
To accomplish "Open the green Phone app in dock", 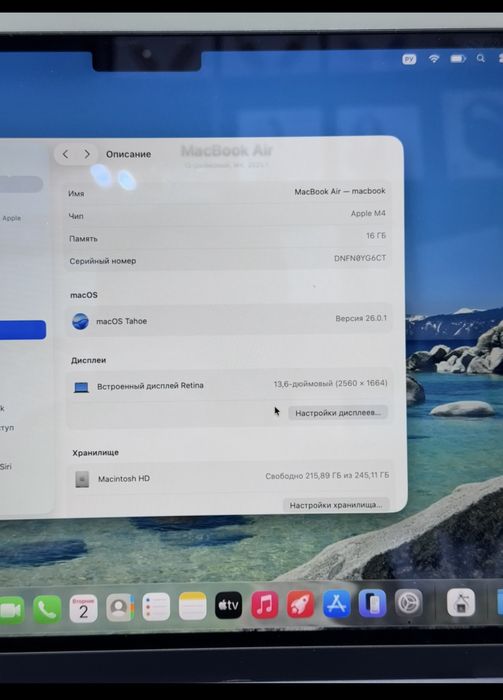I will (x=47, y=609).
